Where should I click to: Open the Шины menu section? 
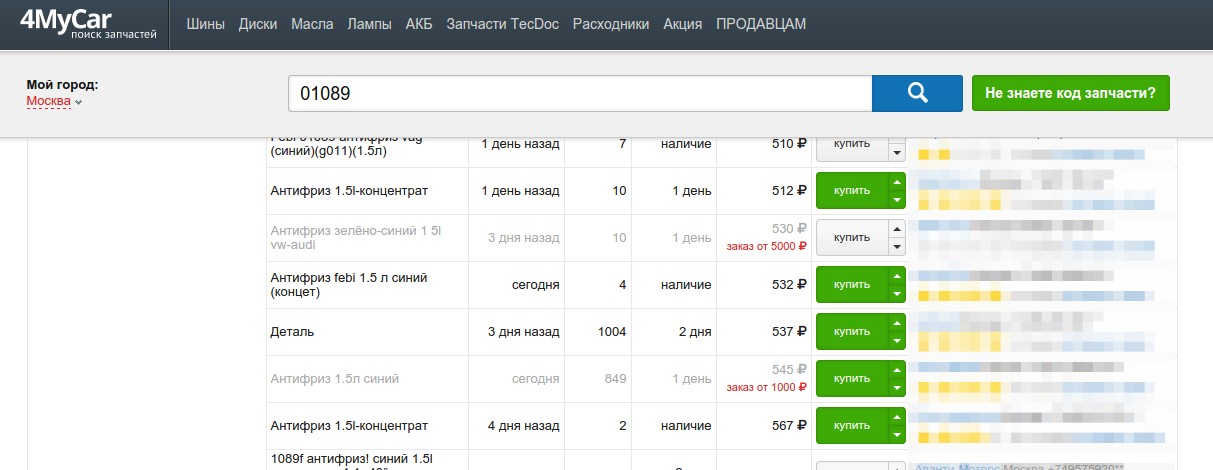click(x=206, y=24)
